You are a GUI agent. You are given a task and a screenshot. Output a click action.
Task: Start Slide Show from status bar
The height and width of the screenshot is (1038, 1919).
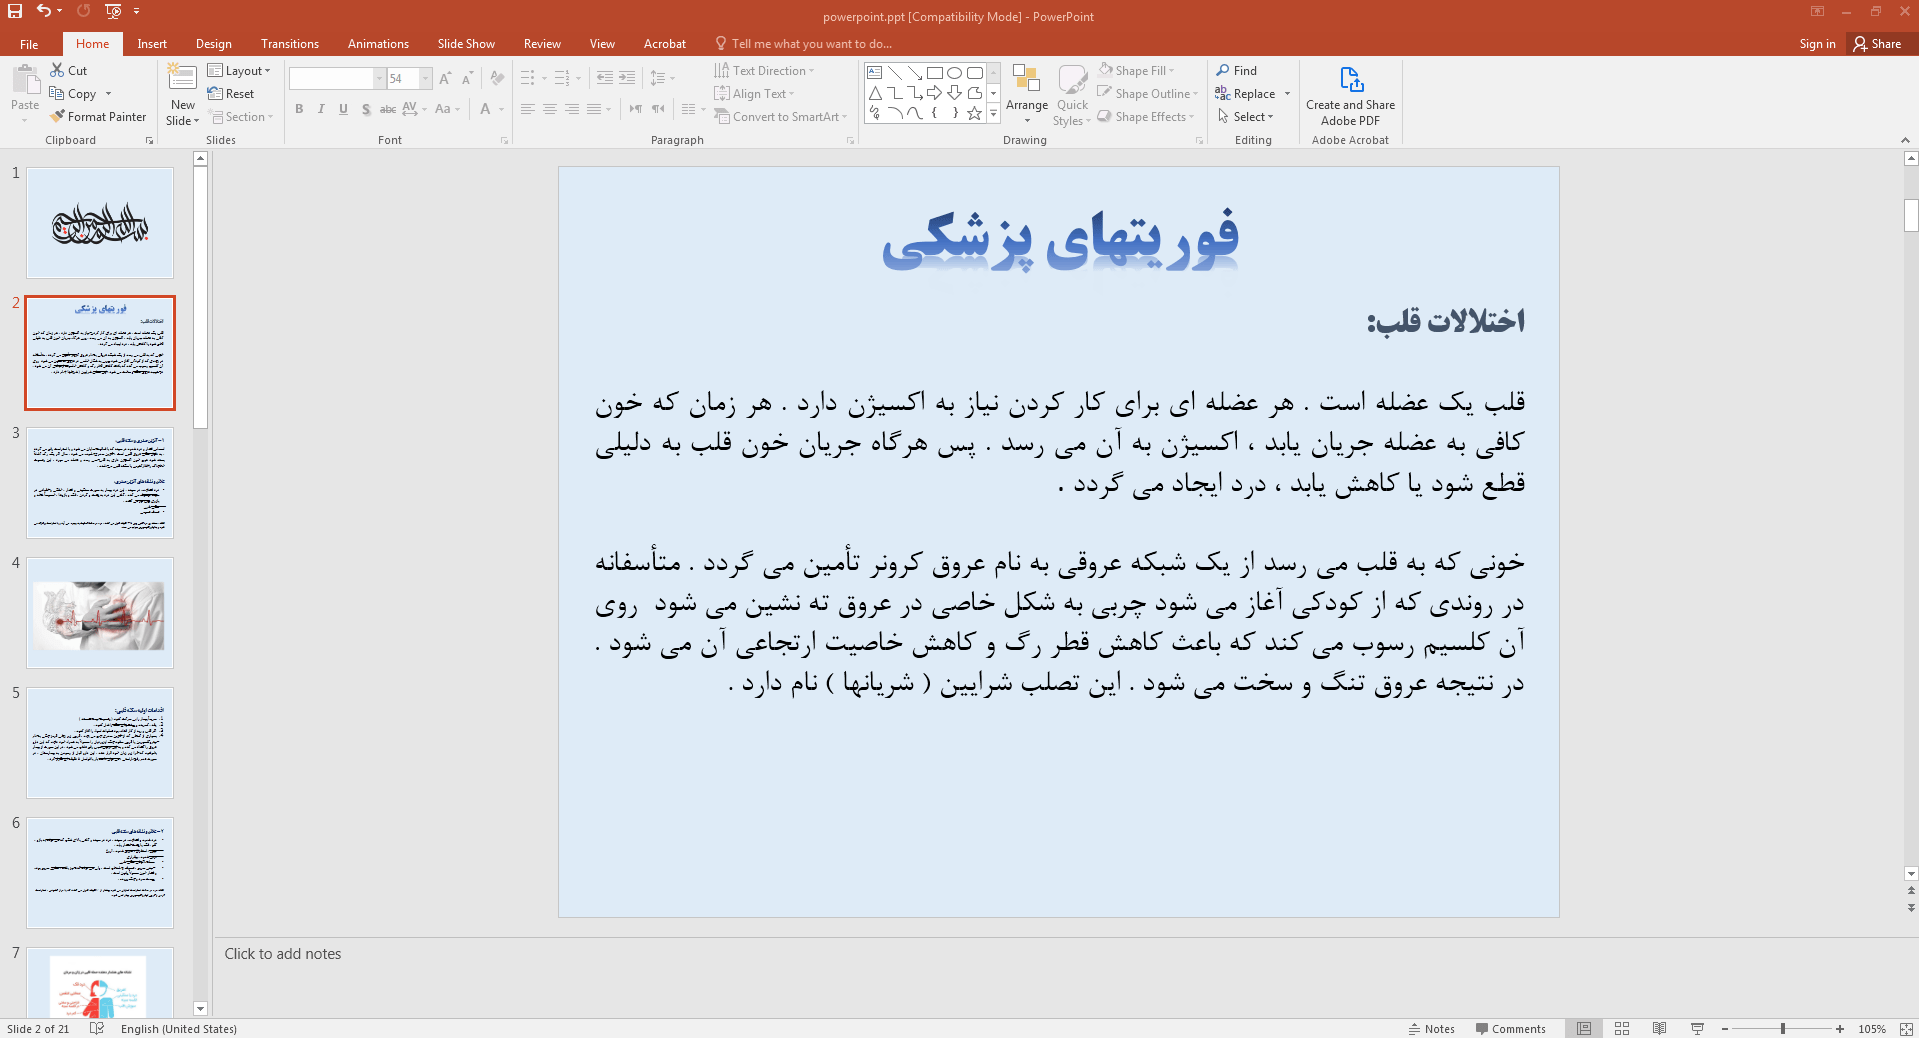pyautogui.click(x=1697, y=1028)
